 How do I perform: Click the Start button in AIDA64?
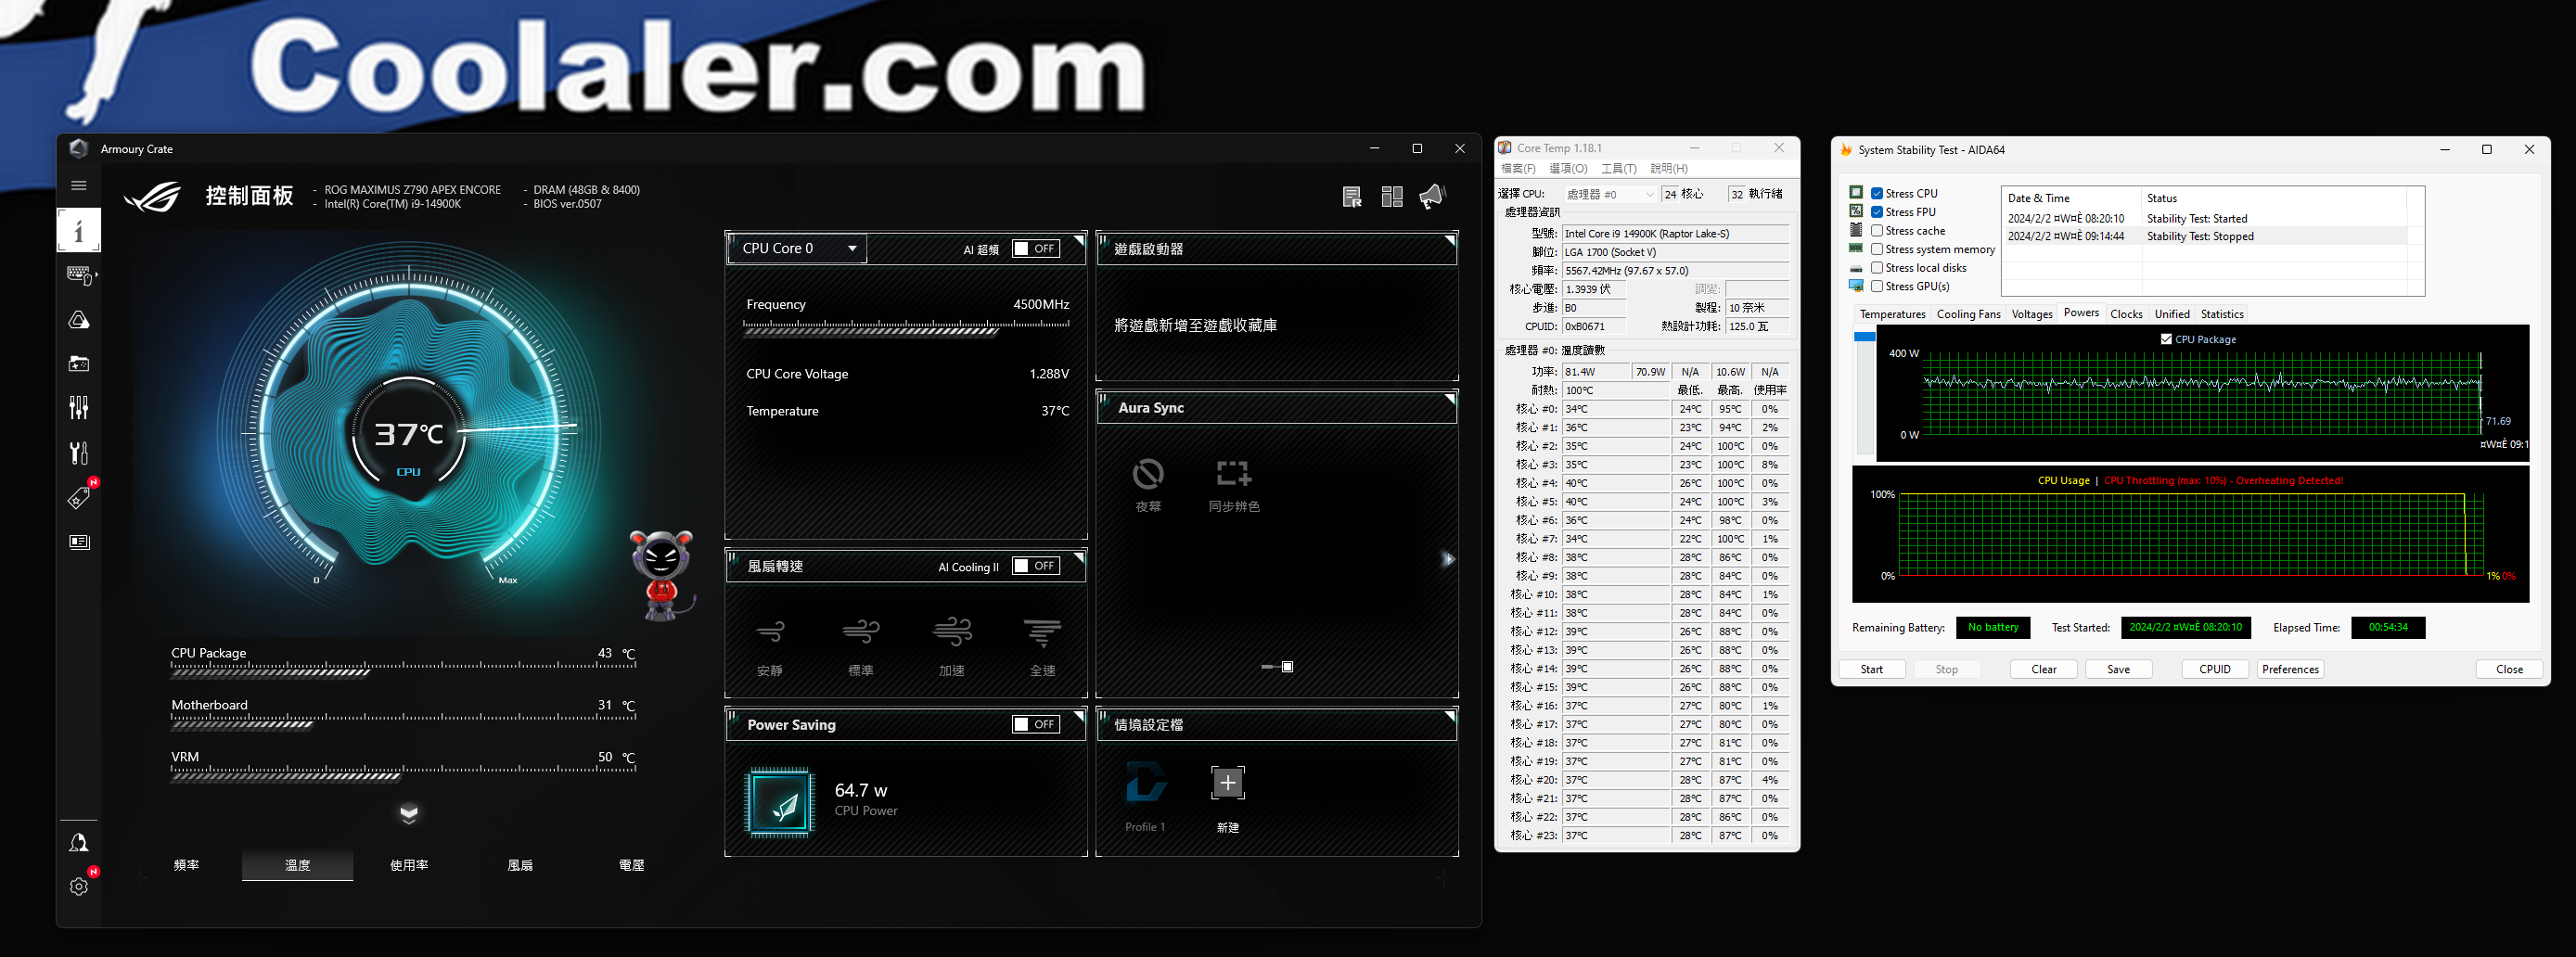[1872, 669]
